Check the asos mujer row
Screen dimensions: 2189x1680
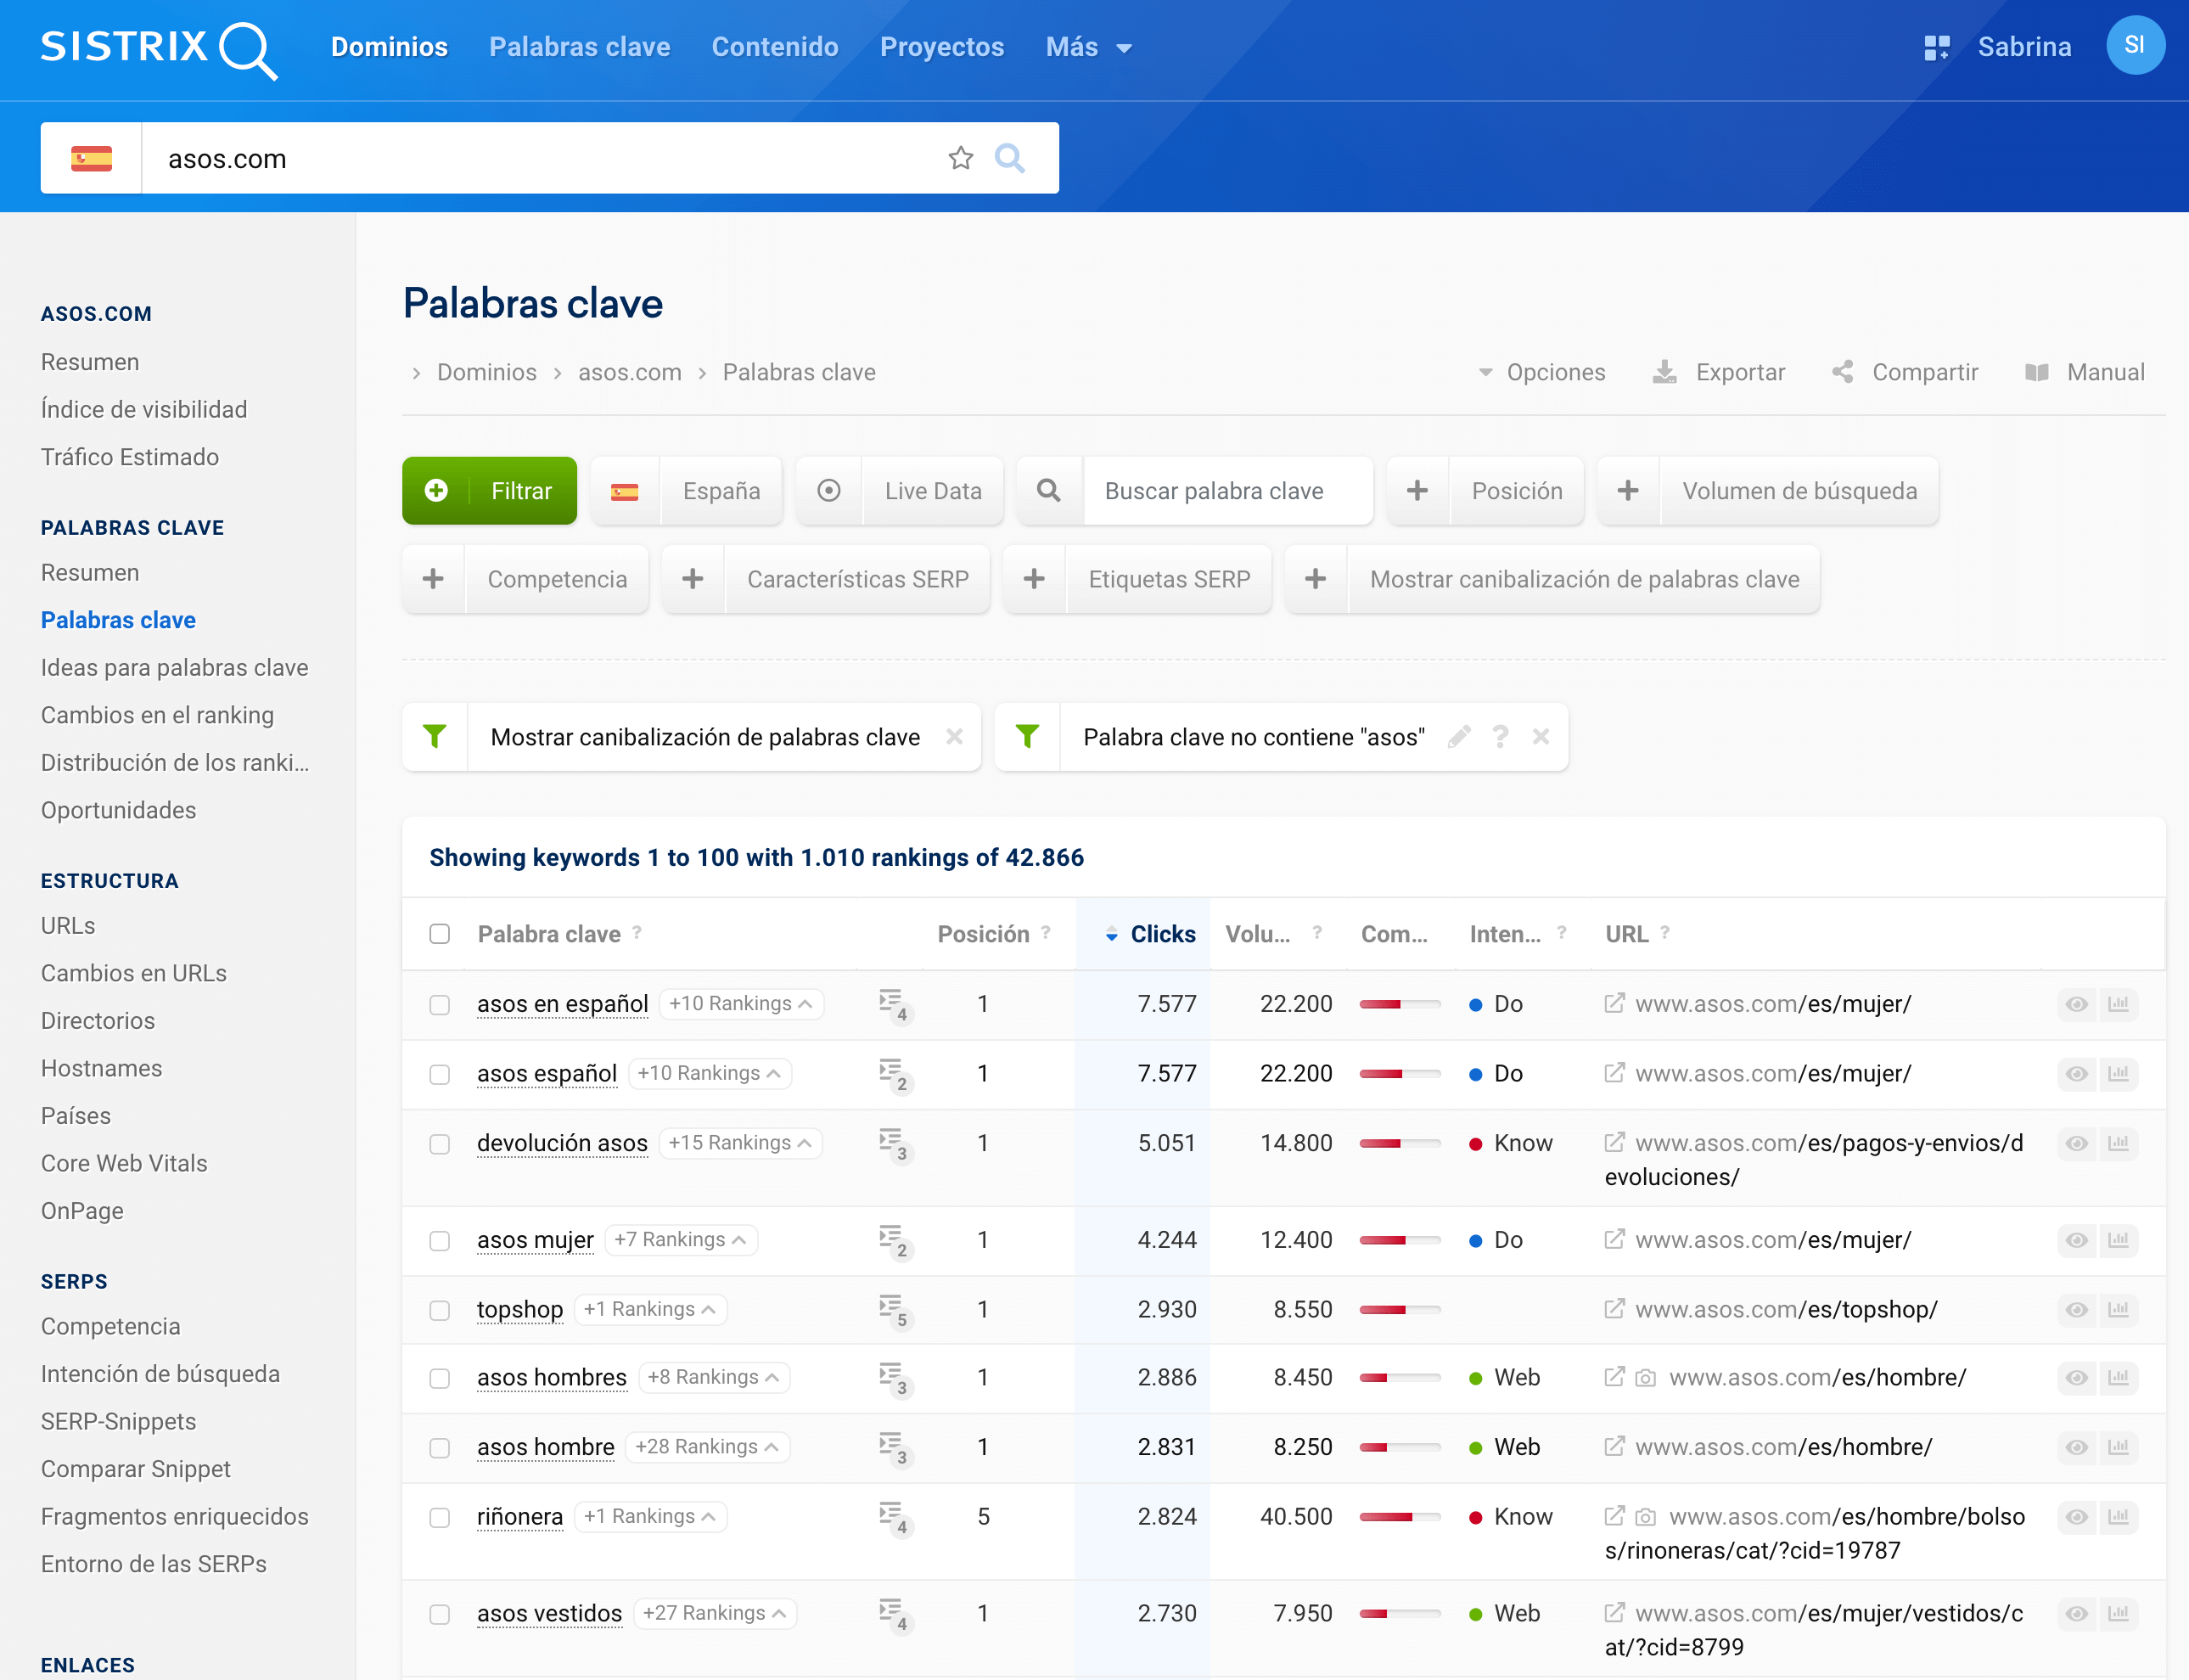[440, 1241]
